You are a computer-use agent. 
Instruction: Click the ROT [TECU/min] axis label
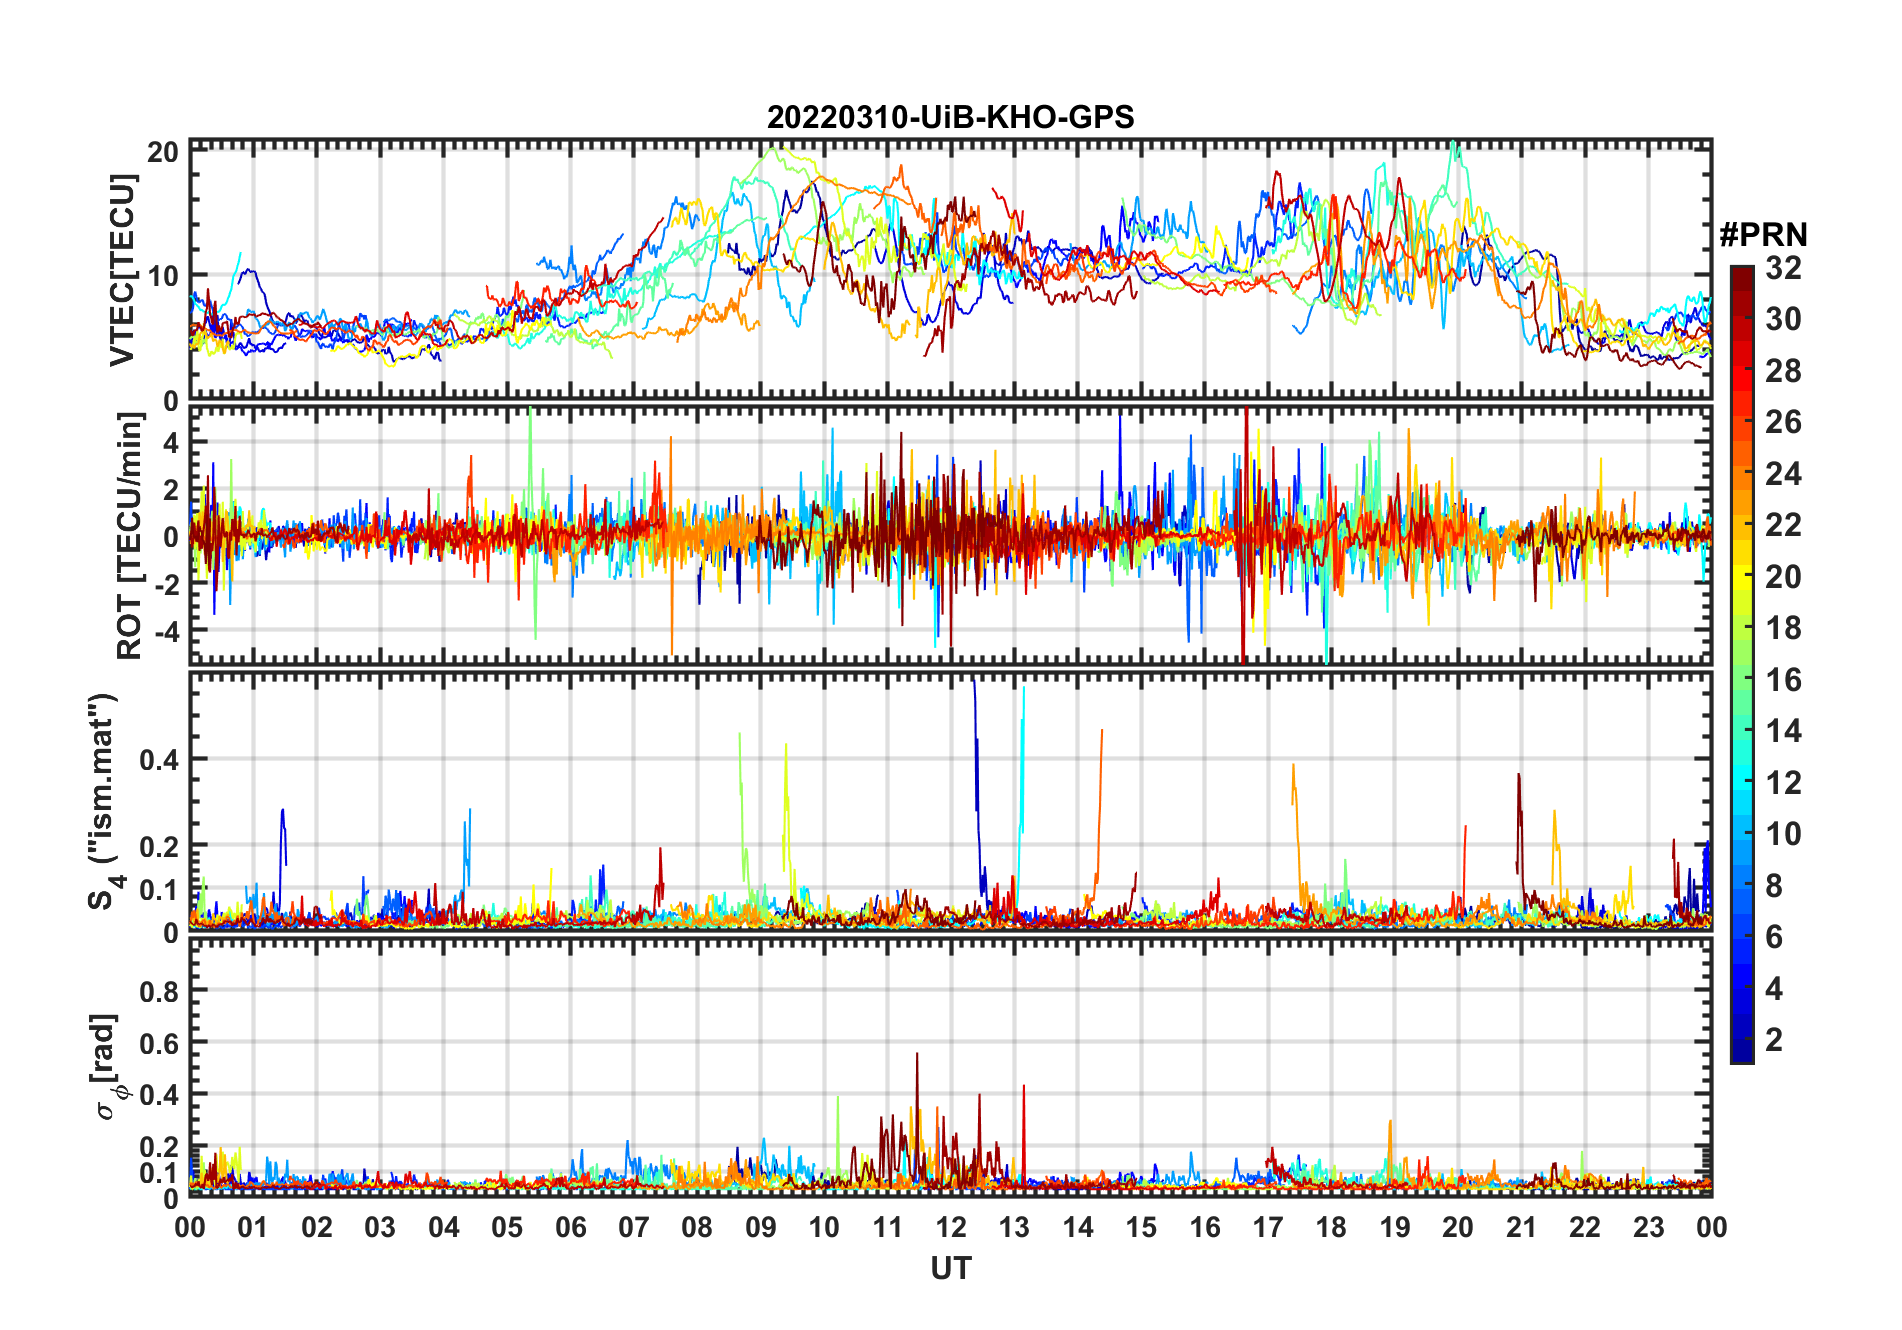coord(129,536)
